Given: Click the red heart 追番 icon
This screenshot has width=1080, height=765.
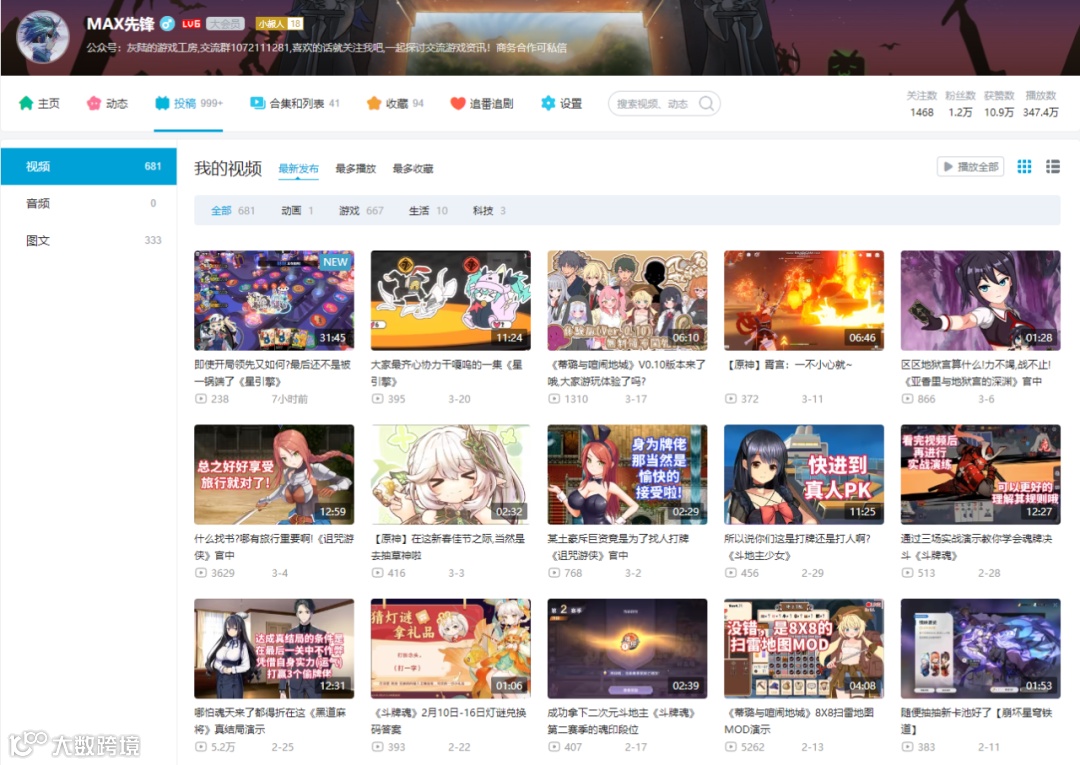Looking at the screenshot, I should point(457,103).
